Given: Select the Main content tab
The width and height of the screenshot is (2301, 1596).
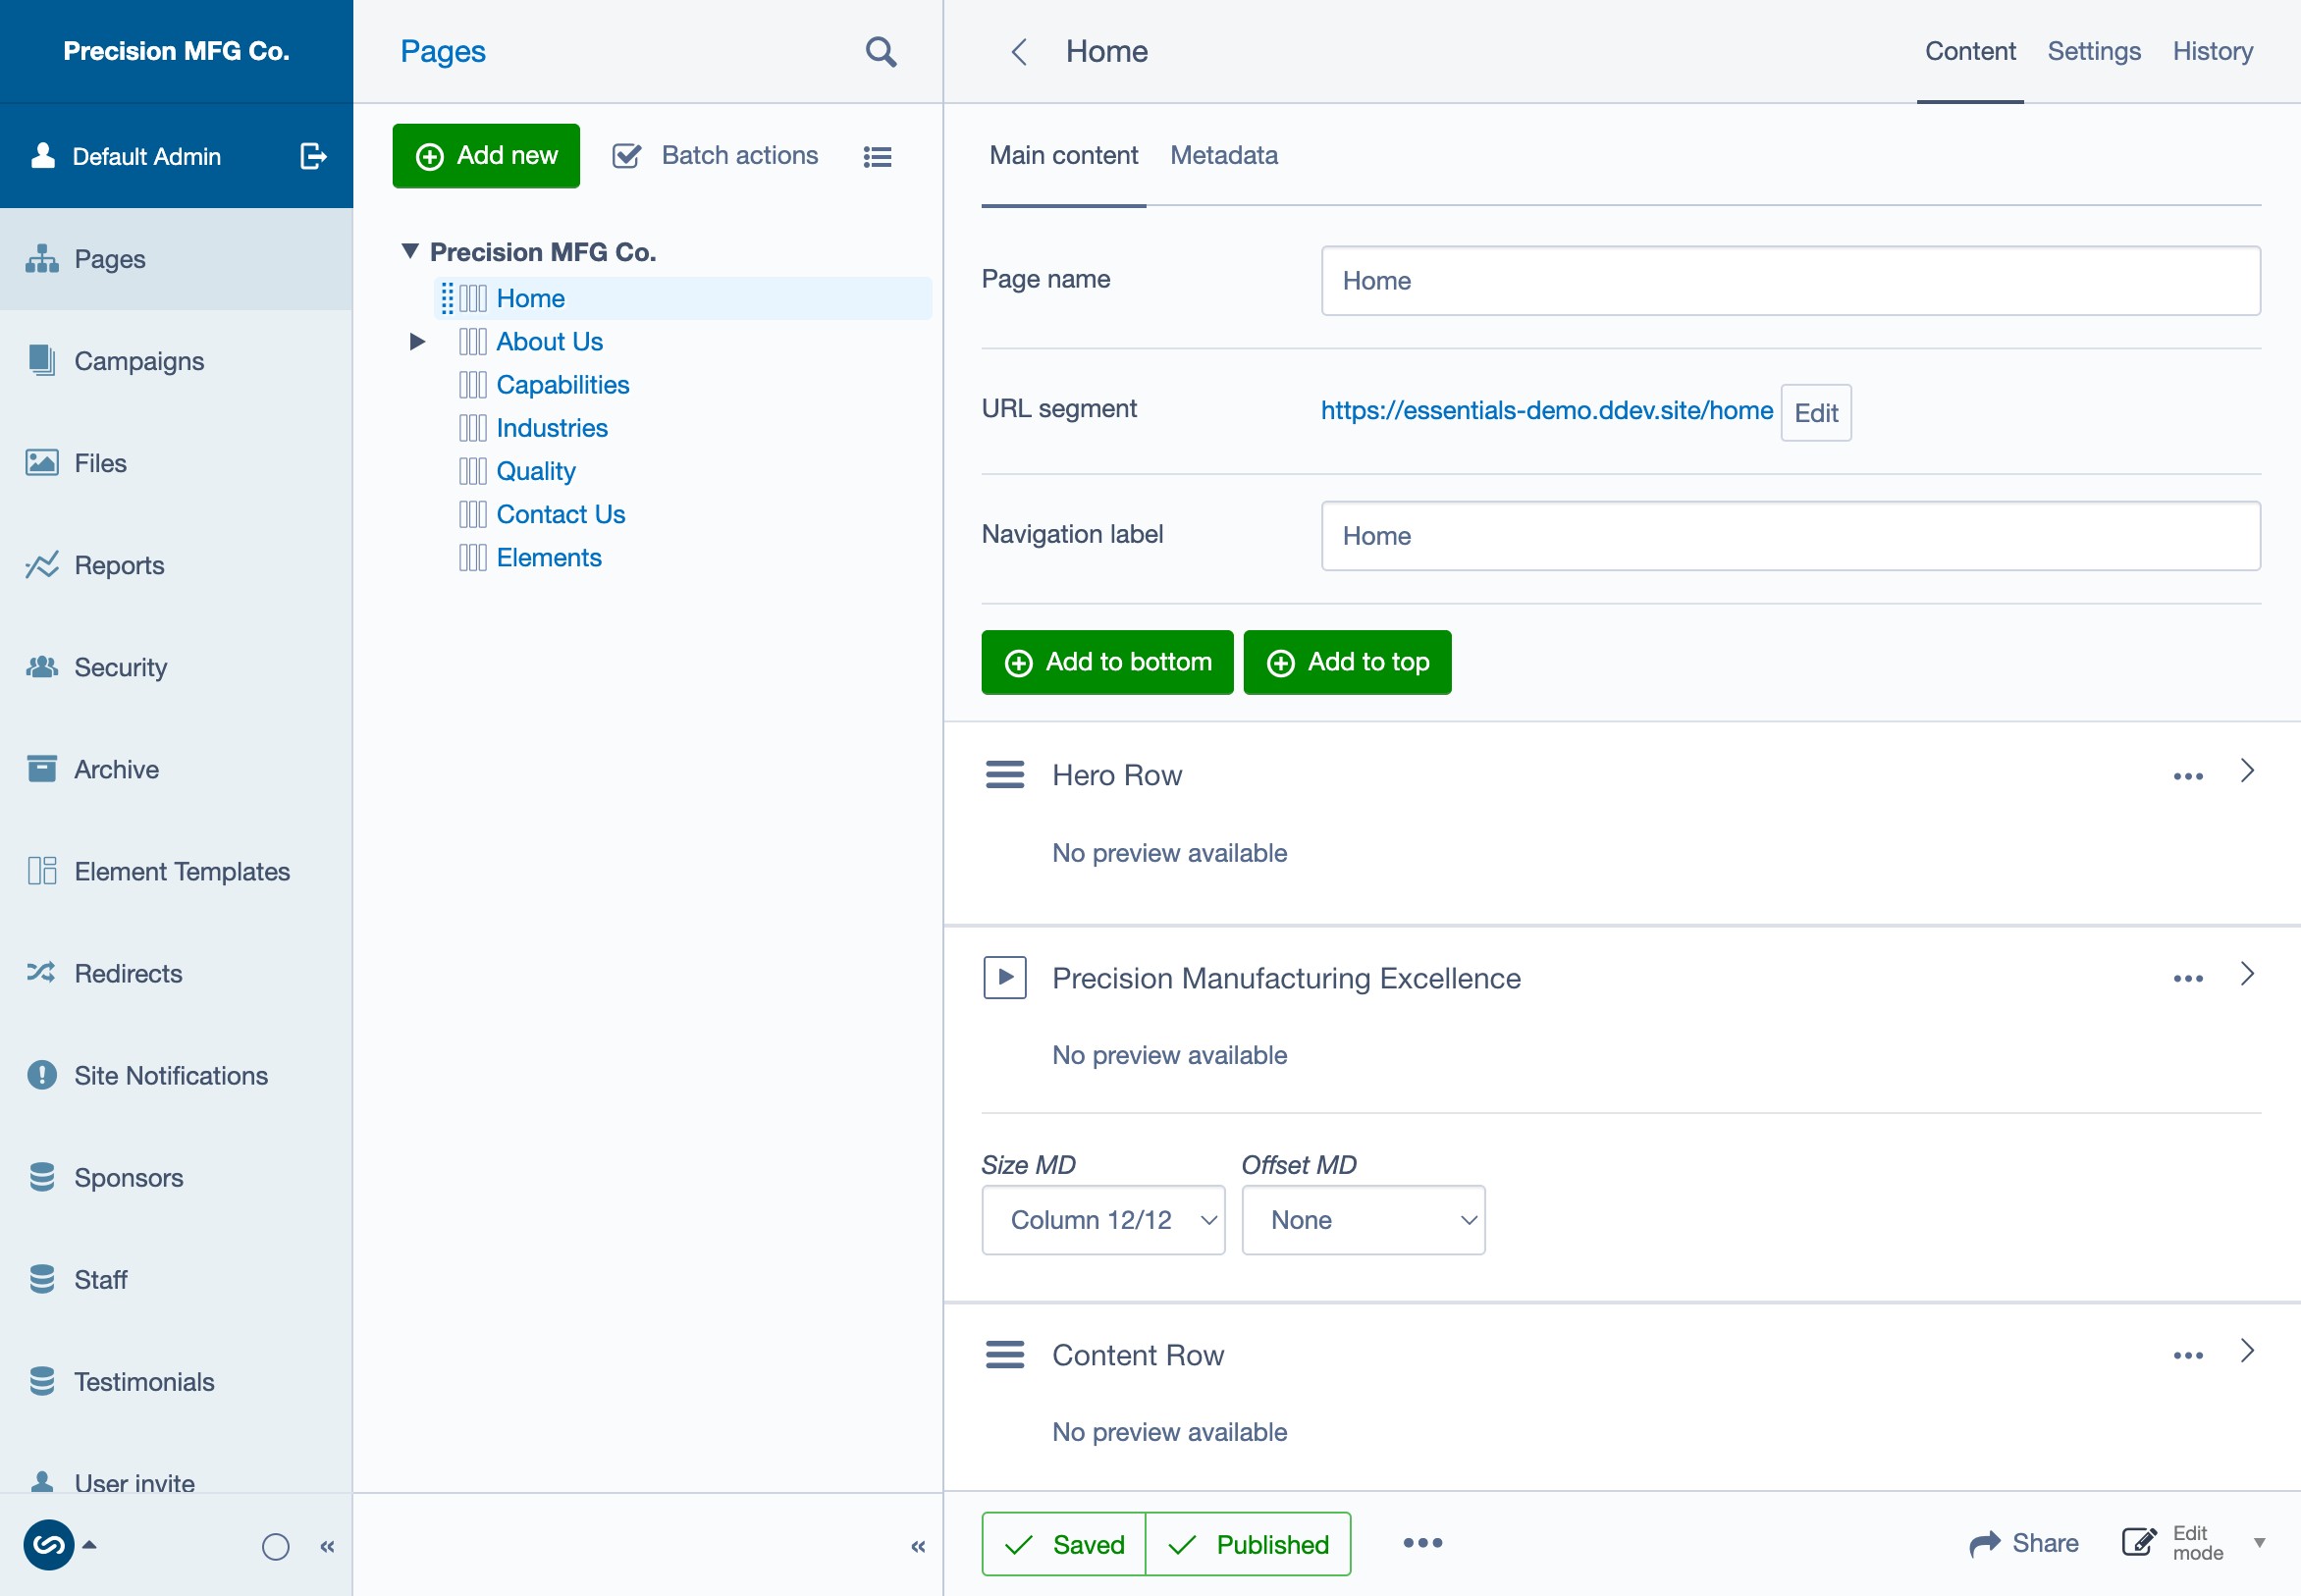Looking at the screenshot, I should 1063,156.
